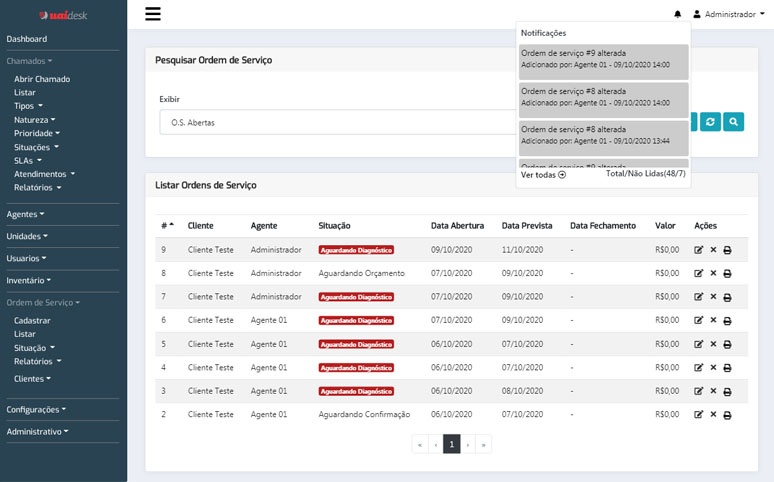
Task: Print service order 7 with printer icon
Action: [x=727, y=297]
